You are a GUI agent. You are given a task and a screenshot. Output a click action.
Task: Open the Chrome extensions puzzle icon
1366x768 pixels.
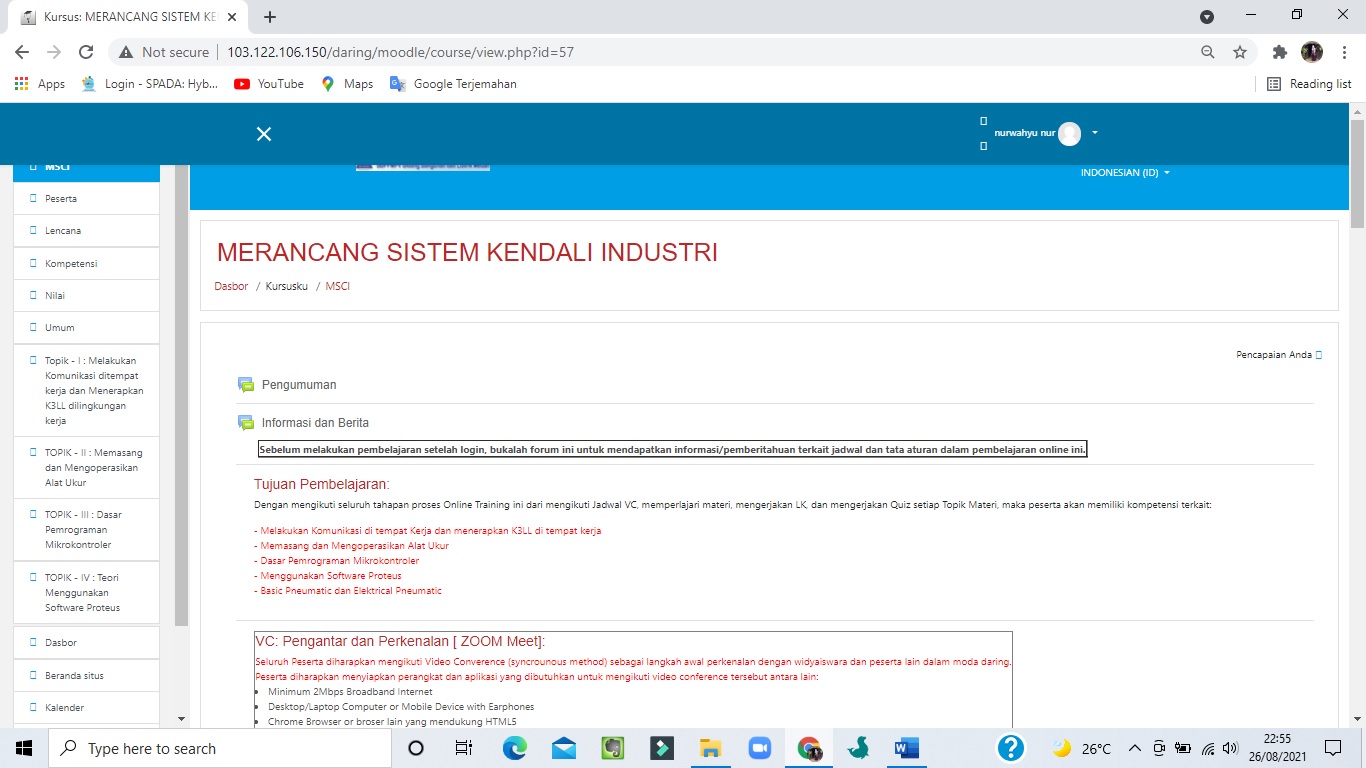(x=1279, y=52)
